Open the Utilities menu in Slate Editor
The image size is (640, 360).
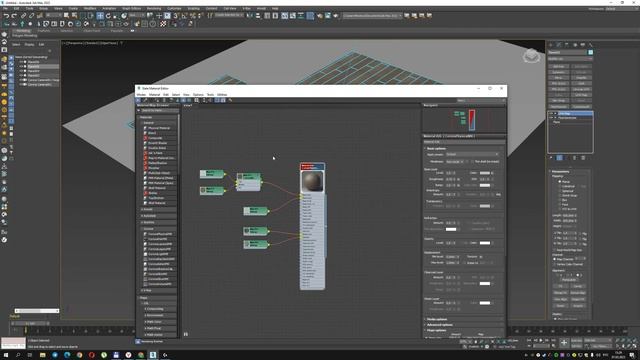(x=222, y=94)
